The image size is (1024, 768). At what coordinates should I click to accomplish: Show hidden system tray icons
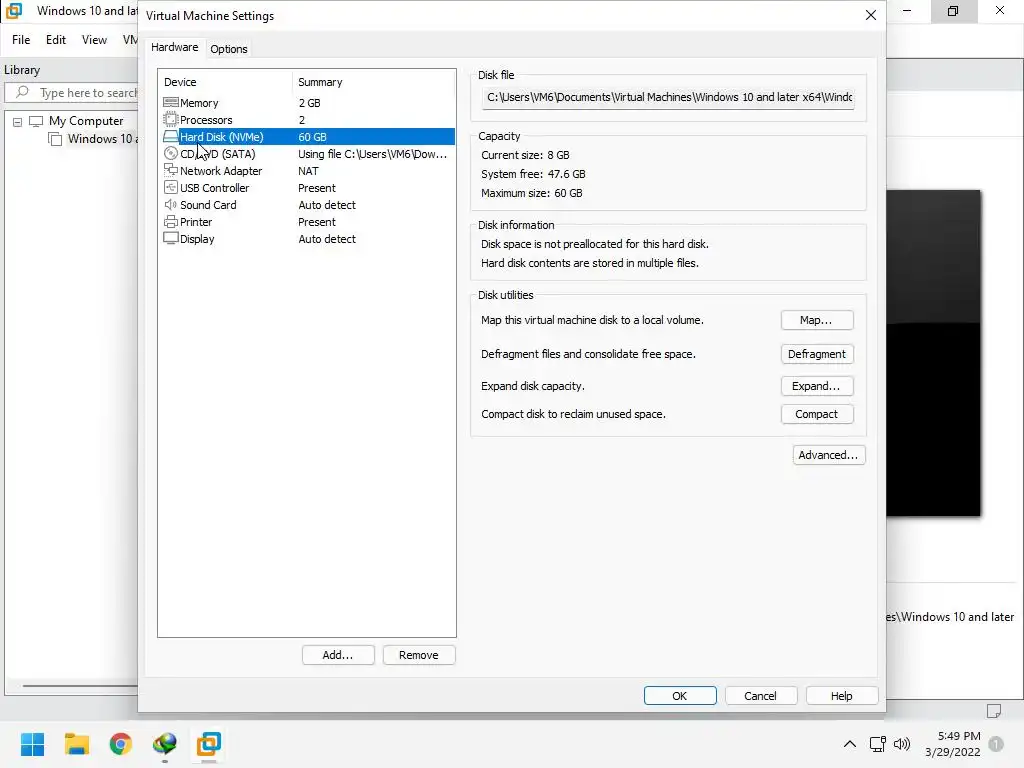click(x=850, y=744)
